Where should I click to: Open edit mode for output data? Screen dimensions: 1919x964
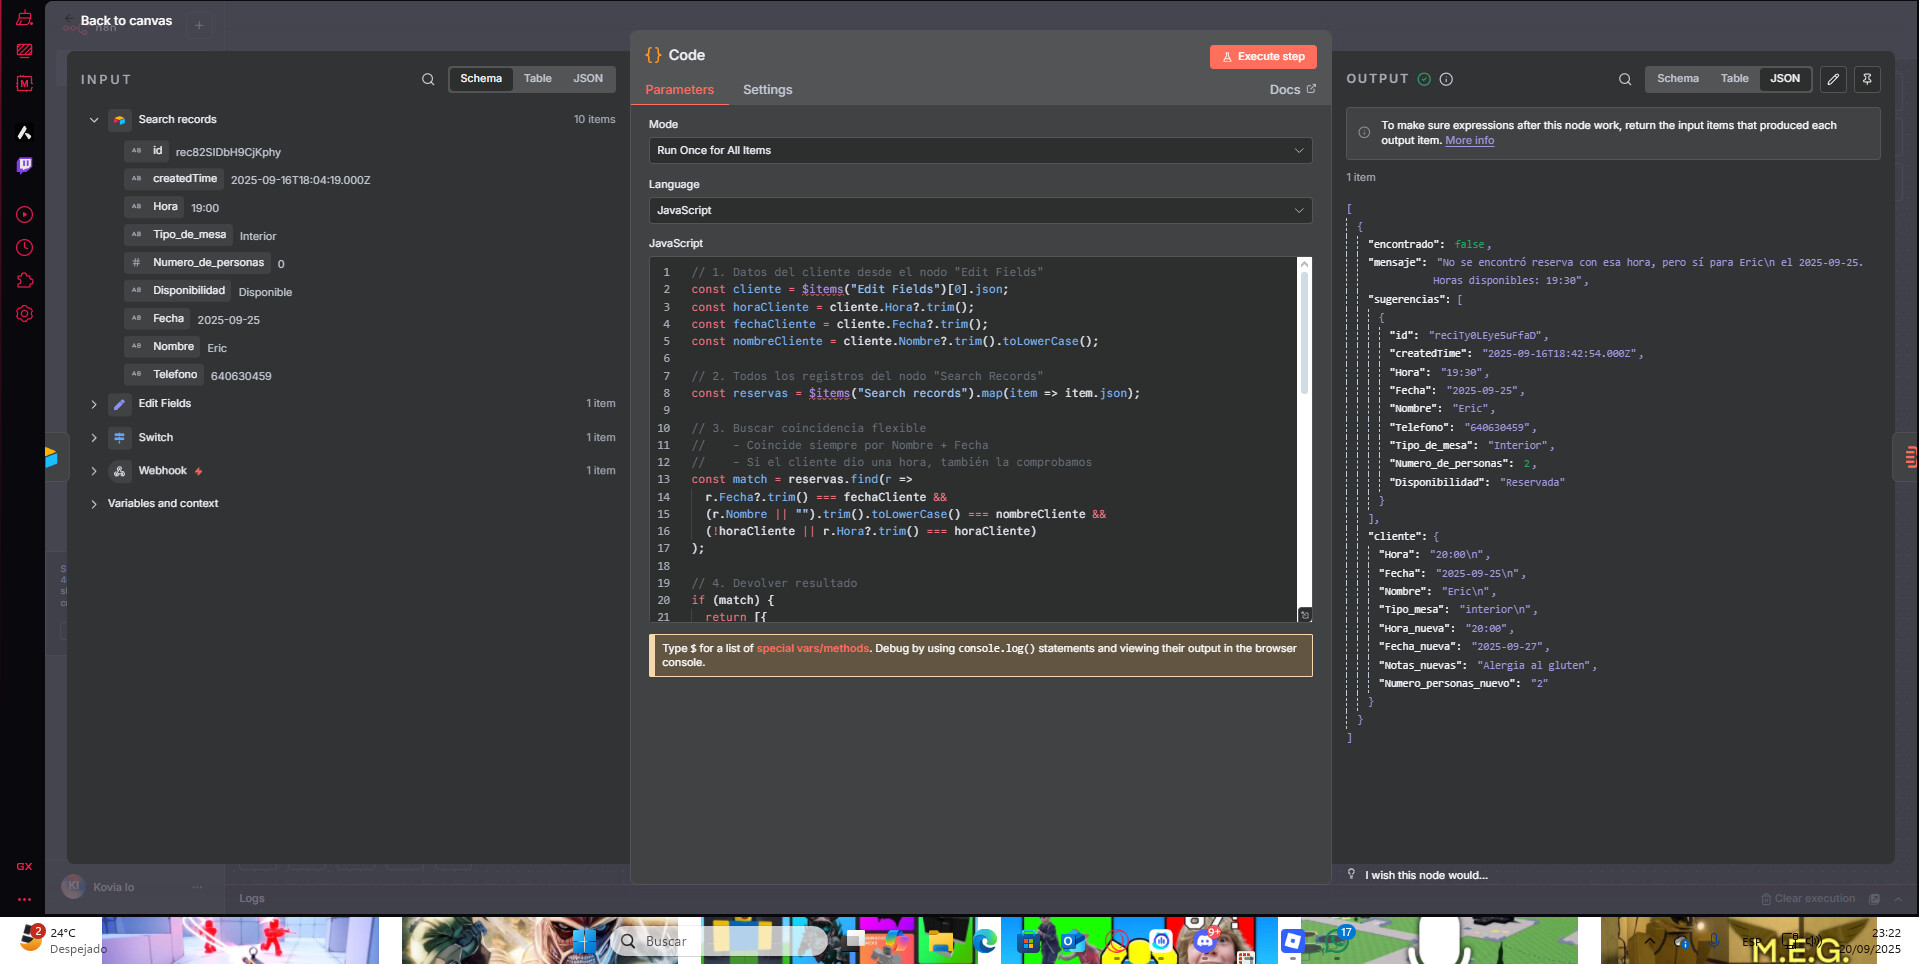tap(1833, 79)
